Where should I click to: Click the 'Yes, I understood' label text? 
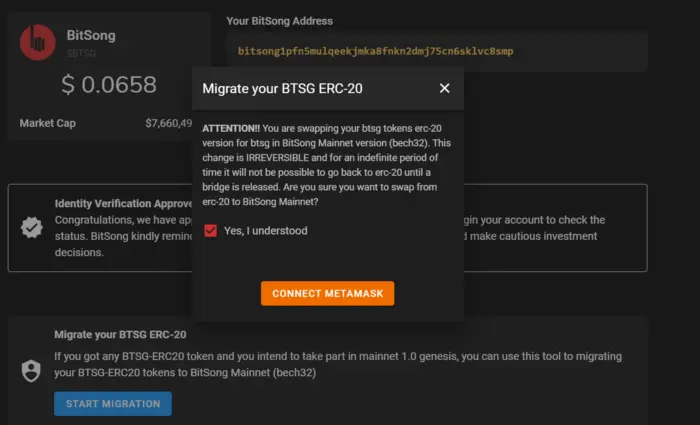[266, 231]
